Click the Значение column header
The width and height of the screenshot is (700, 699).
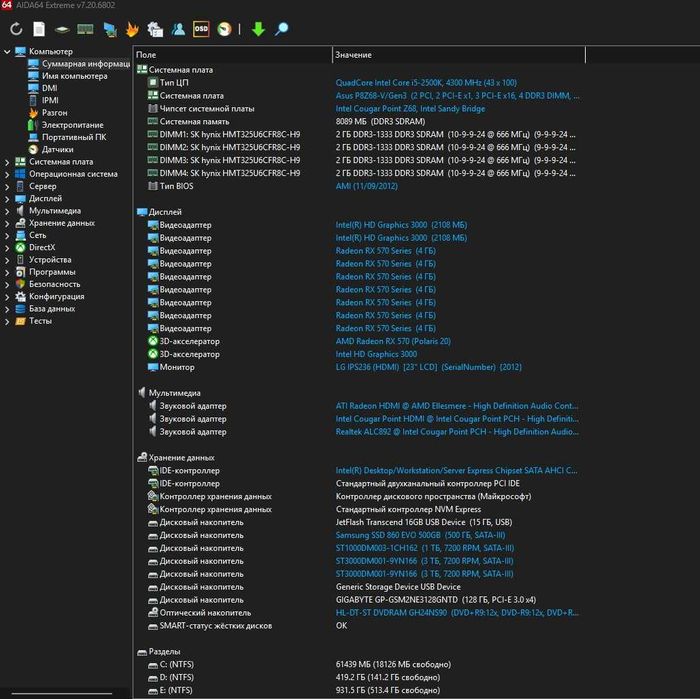(458, 55)
